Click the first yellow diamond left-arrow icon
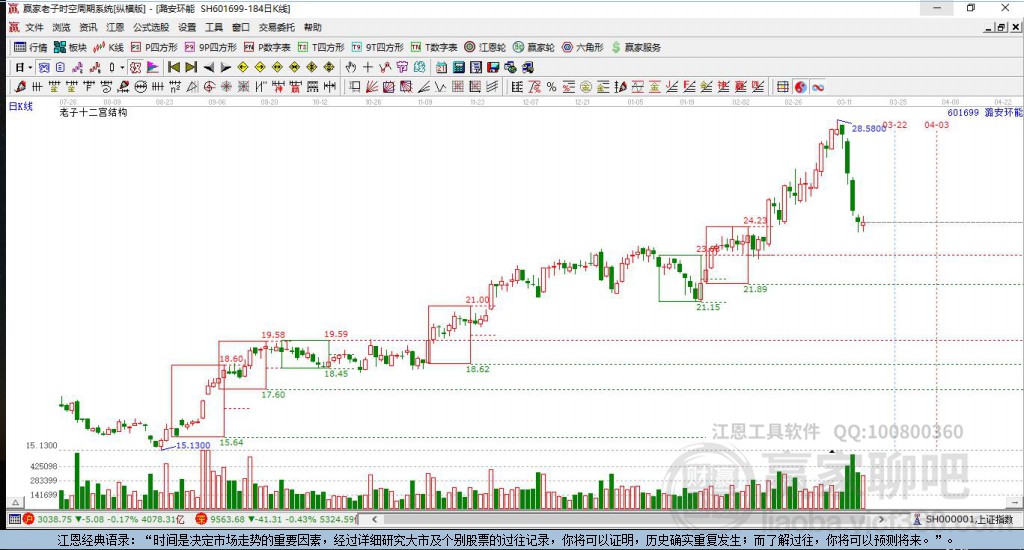Viewport: 1024px width, 550px height. click(243, 67)
